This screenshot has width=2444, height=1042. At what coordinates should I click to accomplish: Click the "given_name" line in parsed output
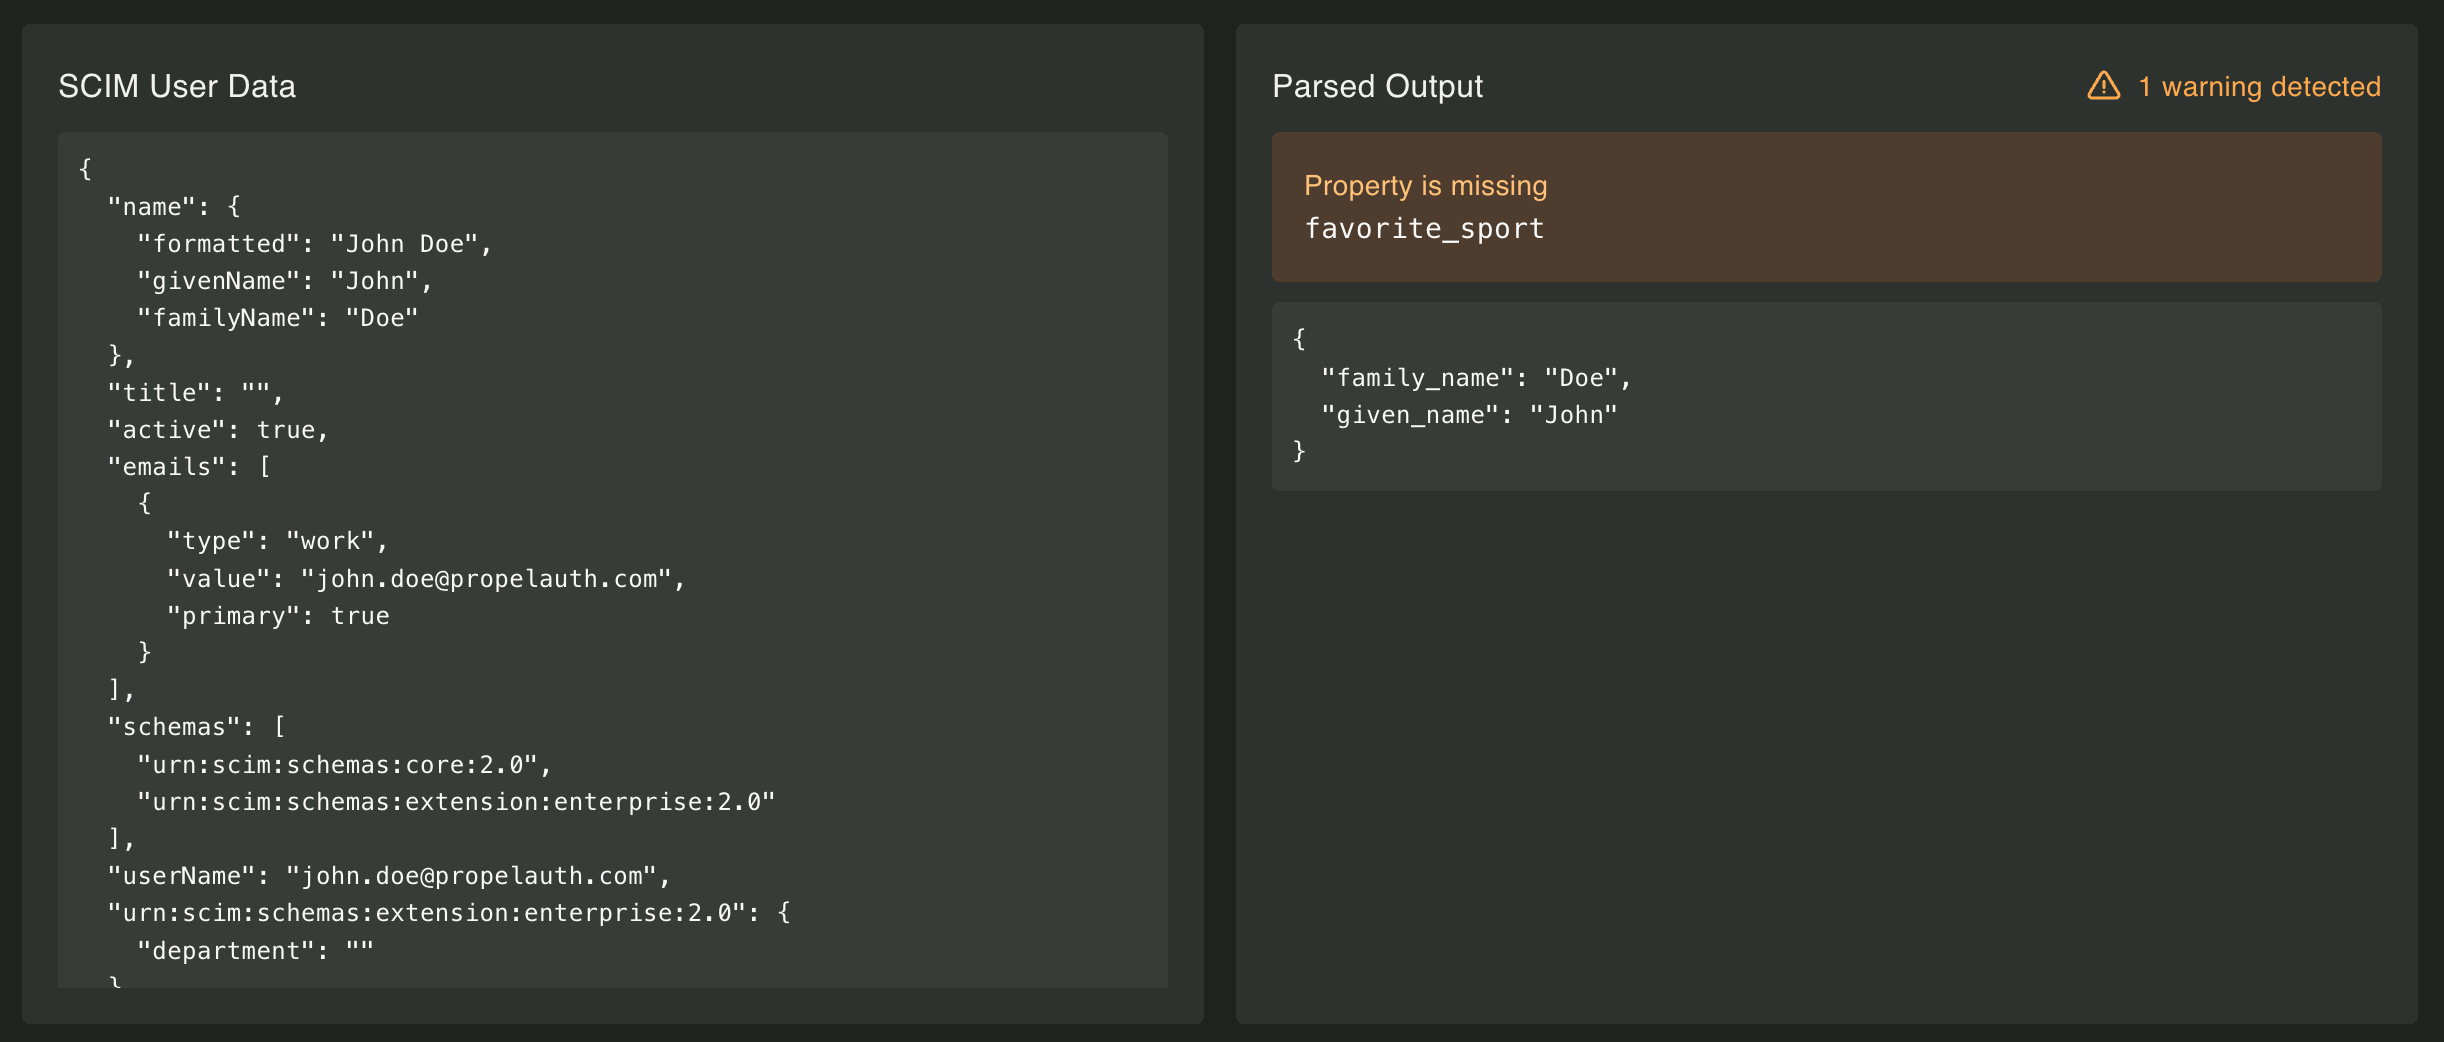pos(1469,415)
